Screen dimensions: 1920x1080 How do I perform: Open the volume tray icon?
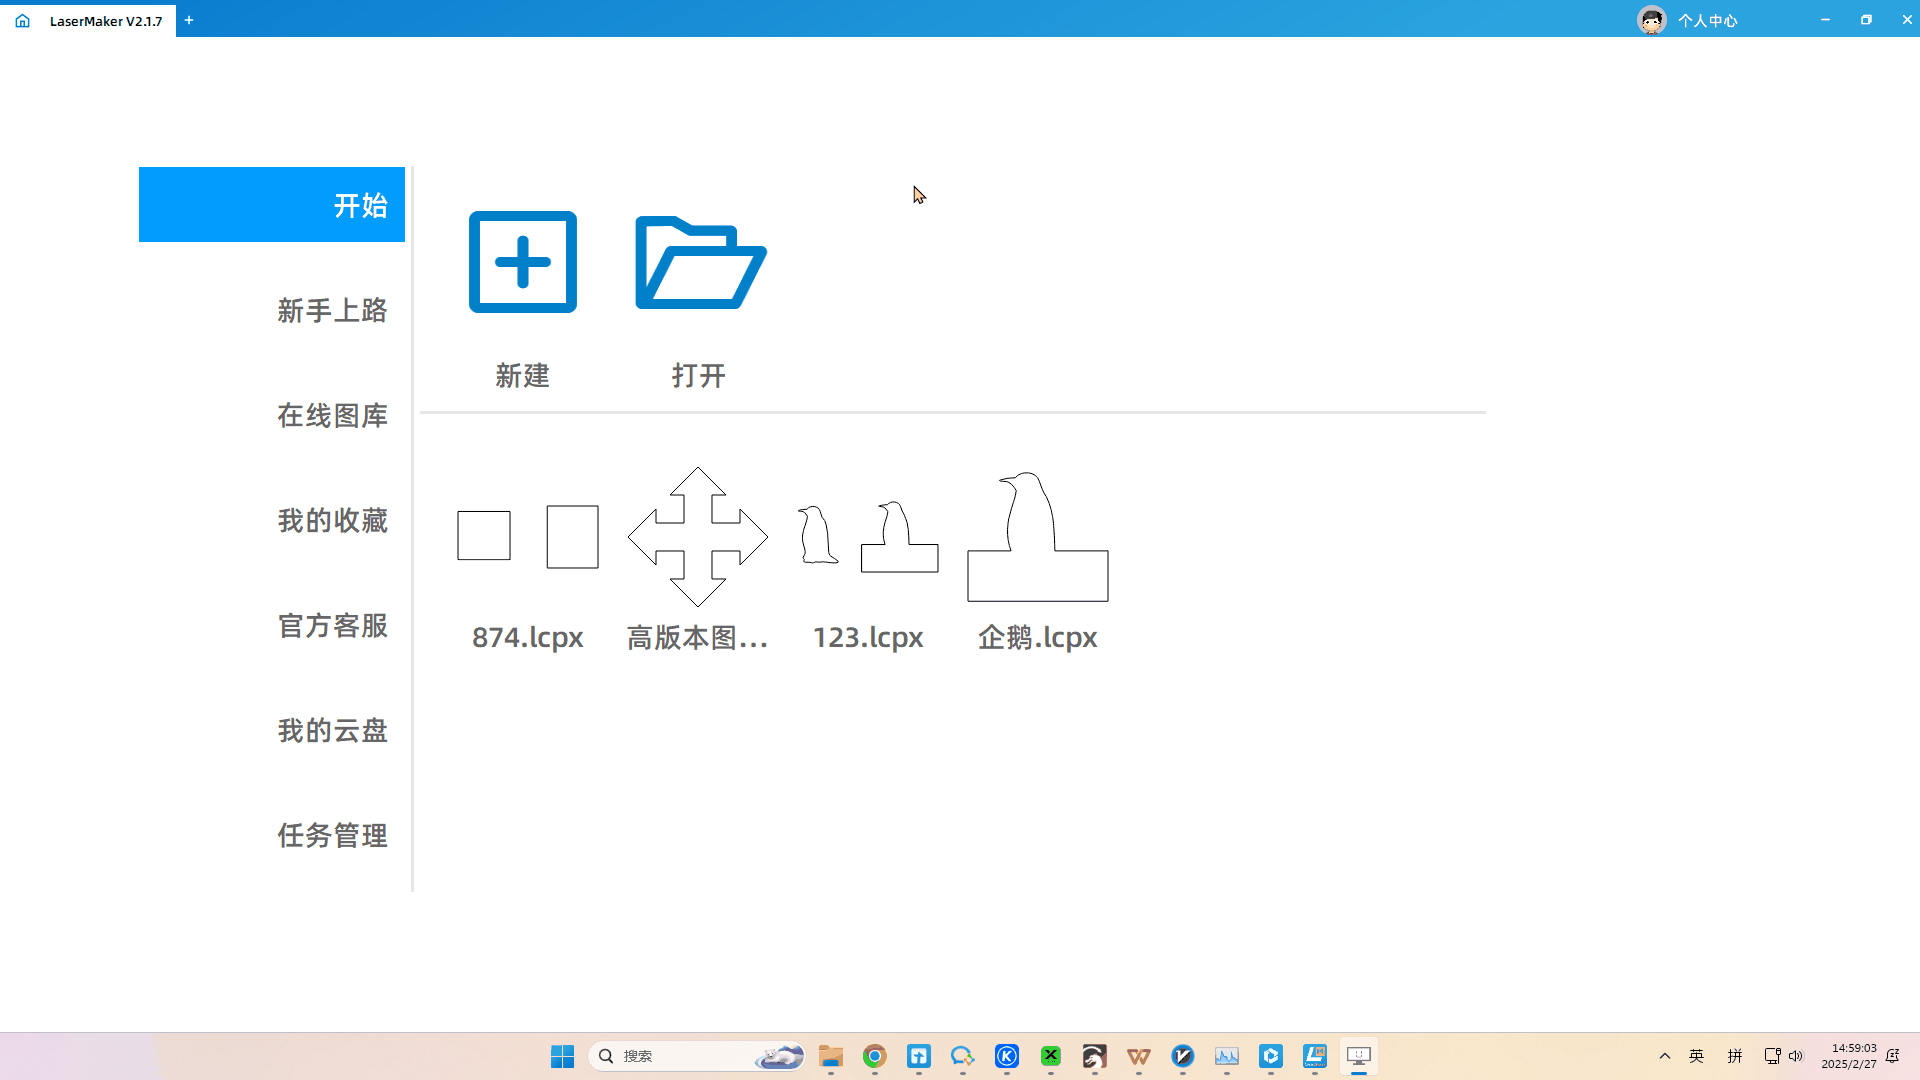click(1796, 1056)
